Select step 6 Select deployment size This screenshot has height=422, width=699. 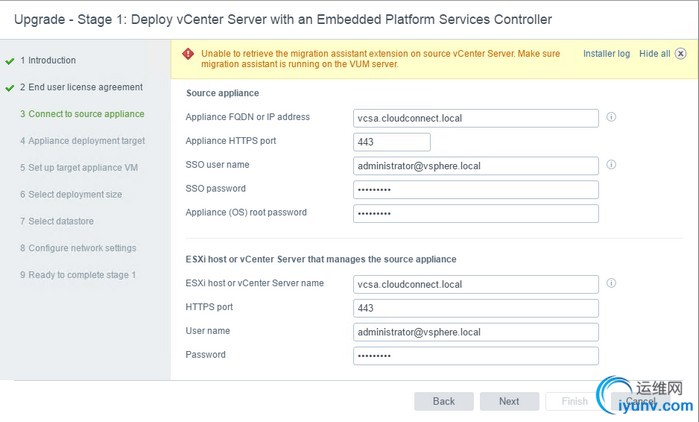pos(71,194)
